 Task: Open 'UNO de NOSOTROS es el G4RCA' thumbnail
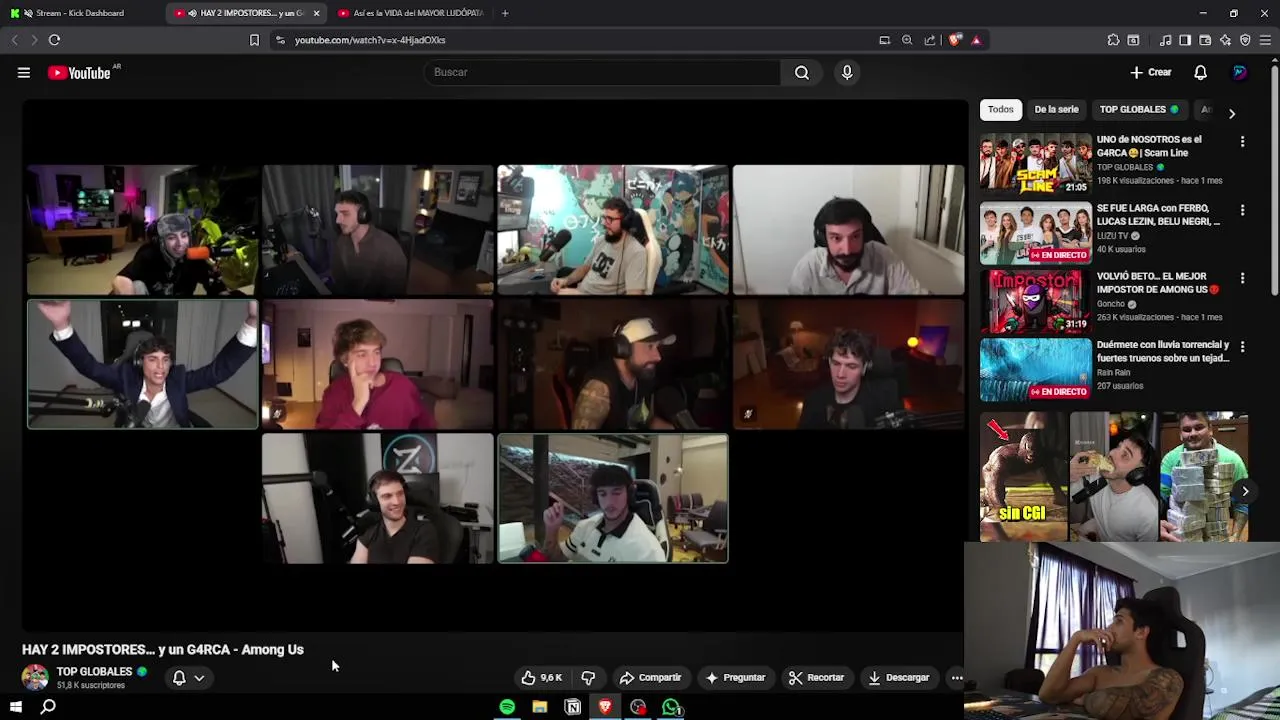(1035, 163)
